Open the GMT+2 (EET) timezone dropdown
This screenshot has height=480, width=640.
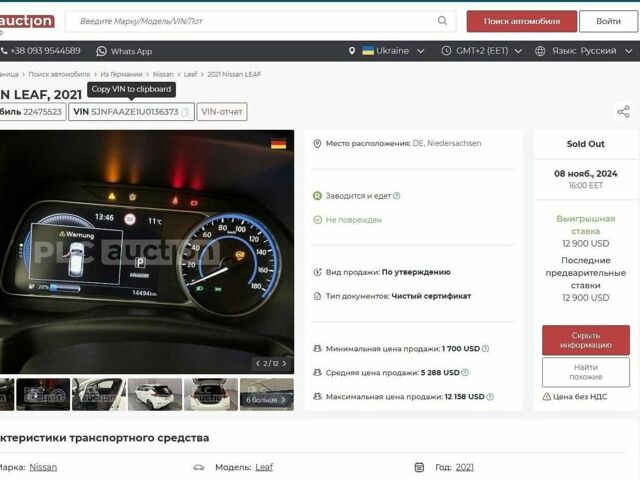482,51
